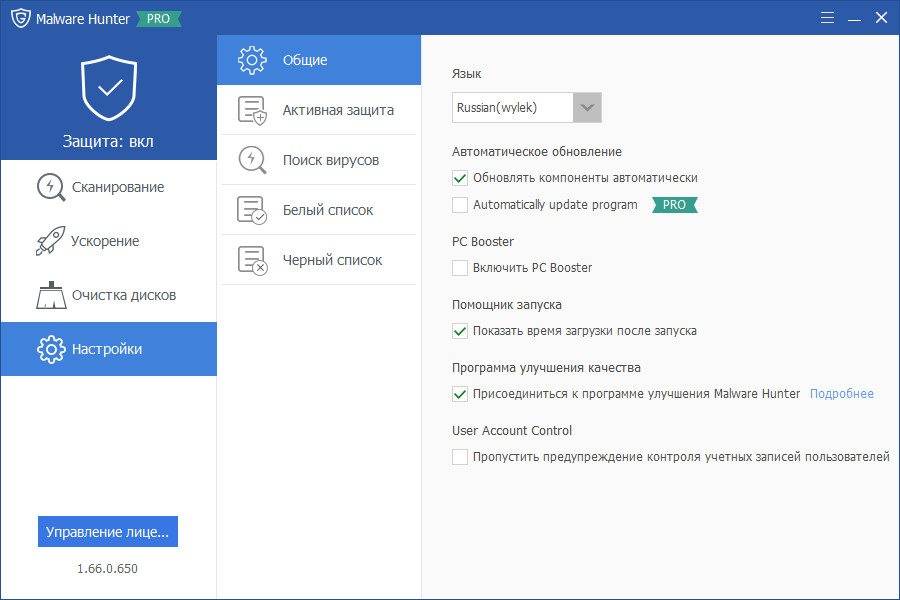Click the Автоматическое обновление heading
Image resolution: width=900 pixels, height=600 pixels.
537,152
